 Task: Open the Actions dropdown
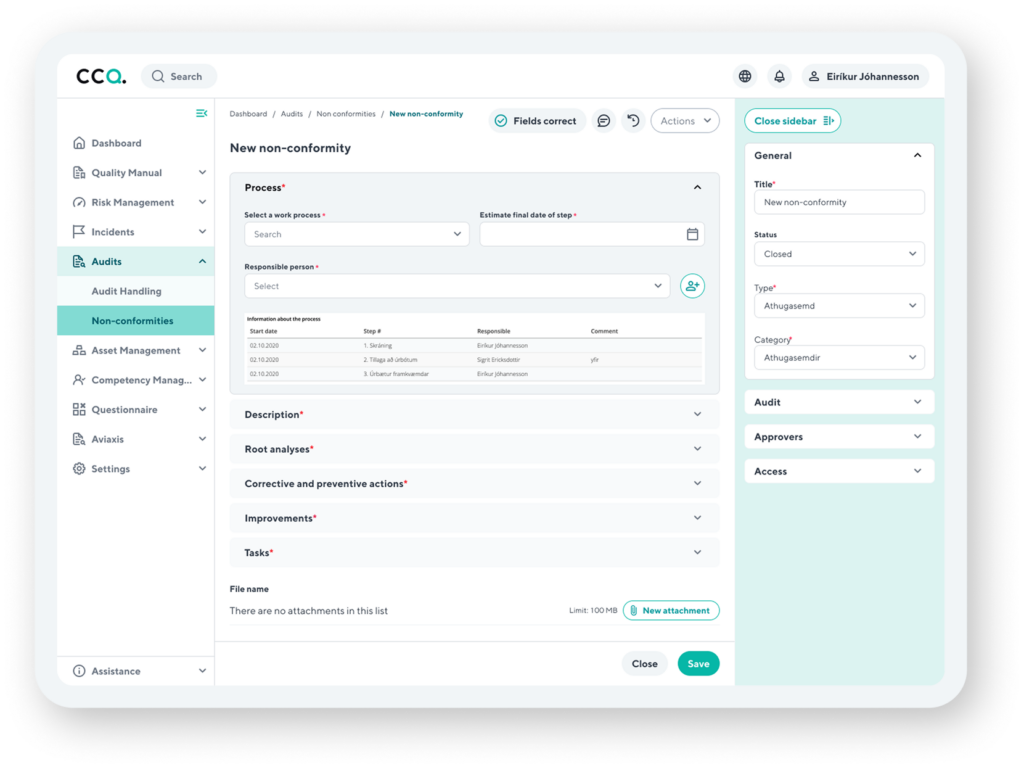pyautogui.click(x=685, y=121)
